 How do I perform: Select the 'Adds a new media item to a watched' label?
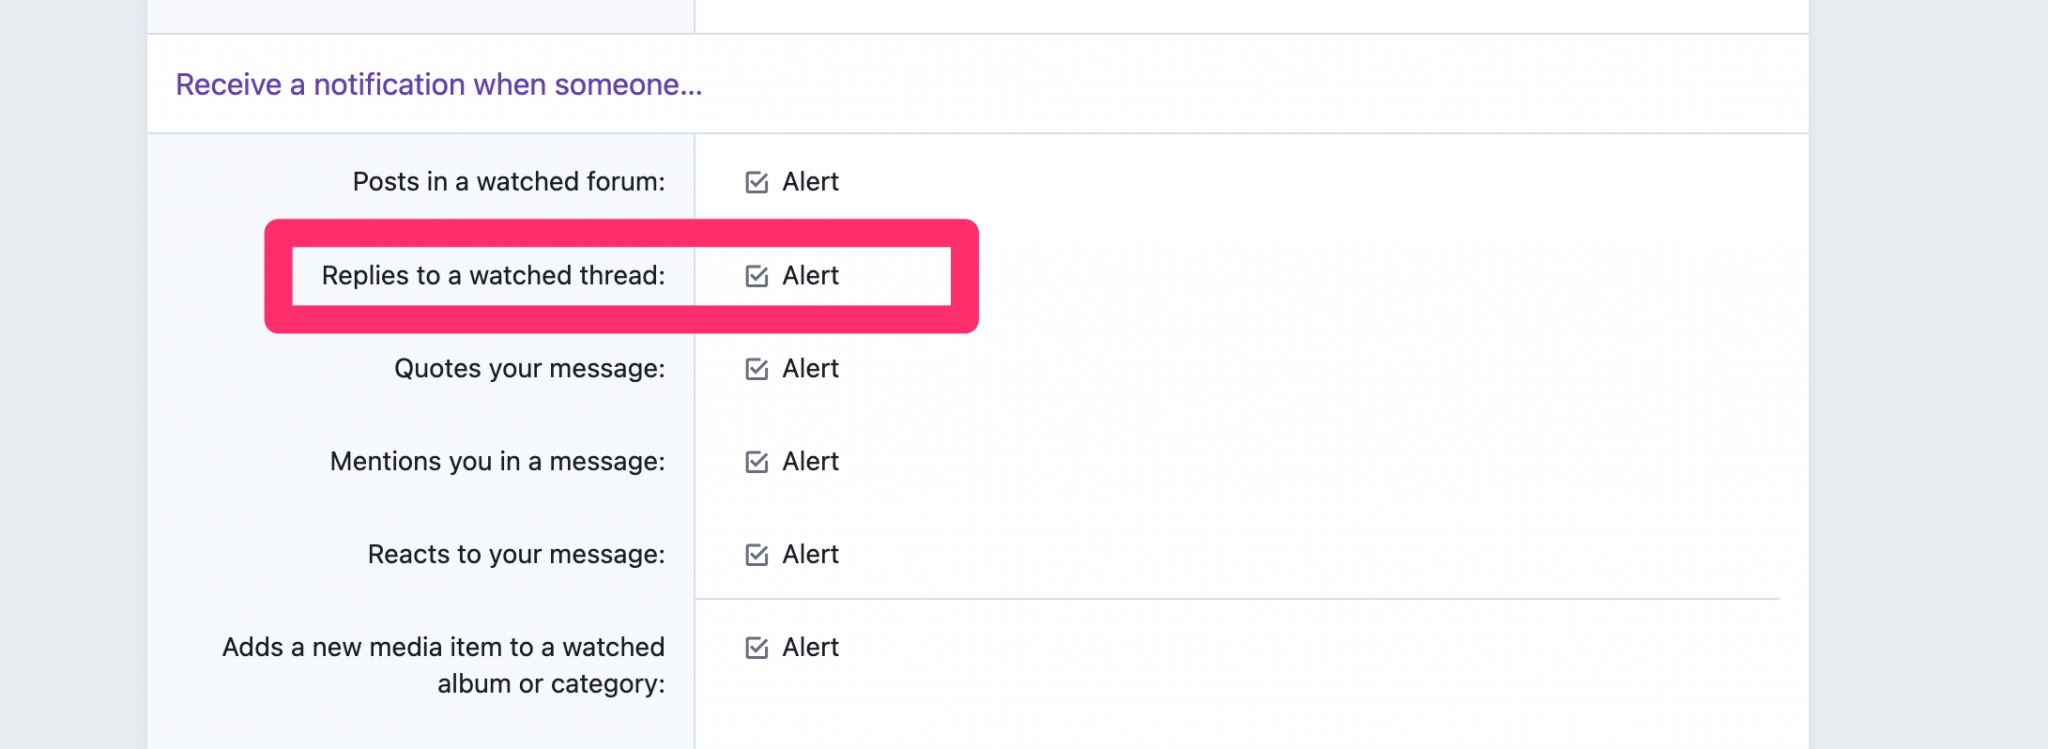(x=443, y=648)
